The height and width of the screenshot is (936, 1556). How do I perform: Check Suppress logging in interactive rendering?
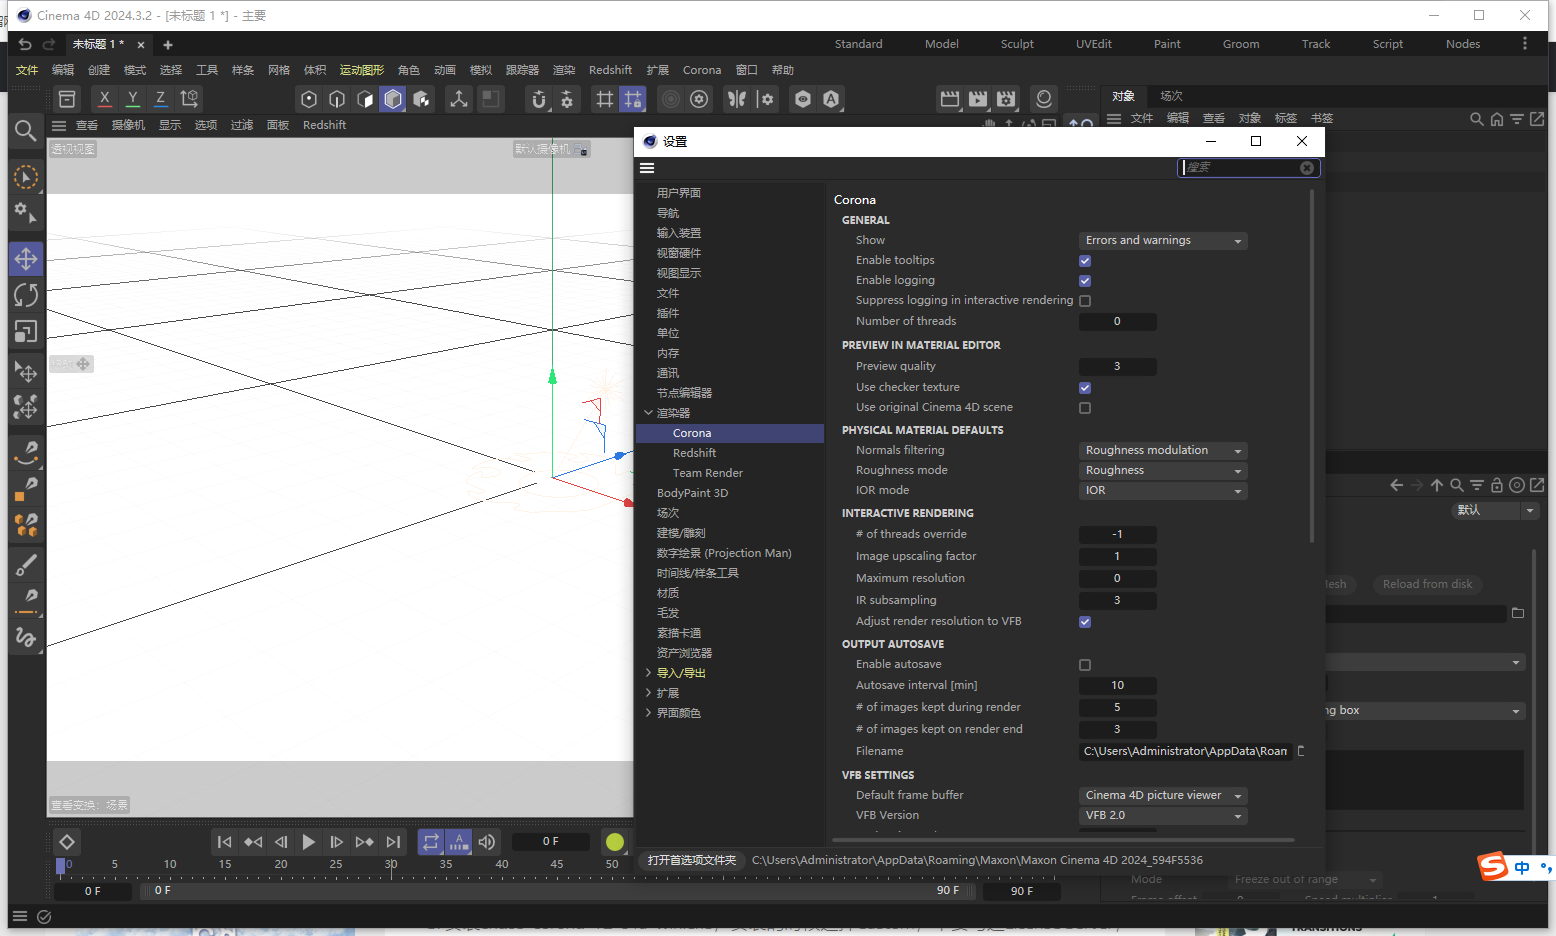pos(1085,301)
